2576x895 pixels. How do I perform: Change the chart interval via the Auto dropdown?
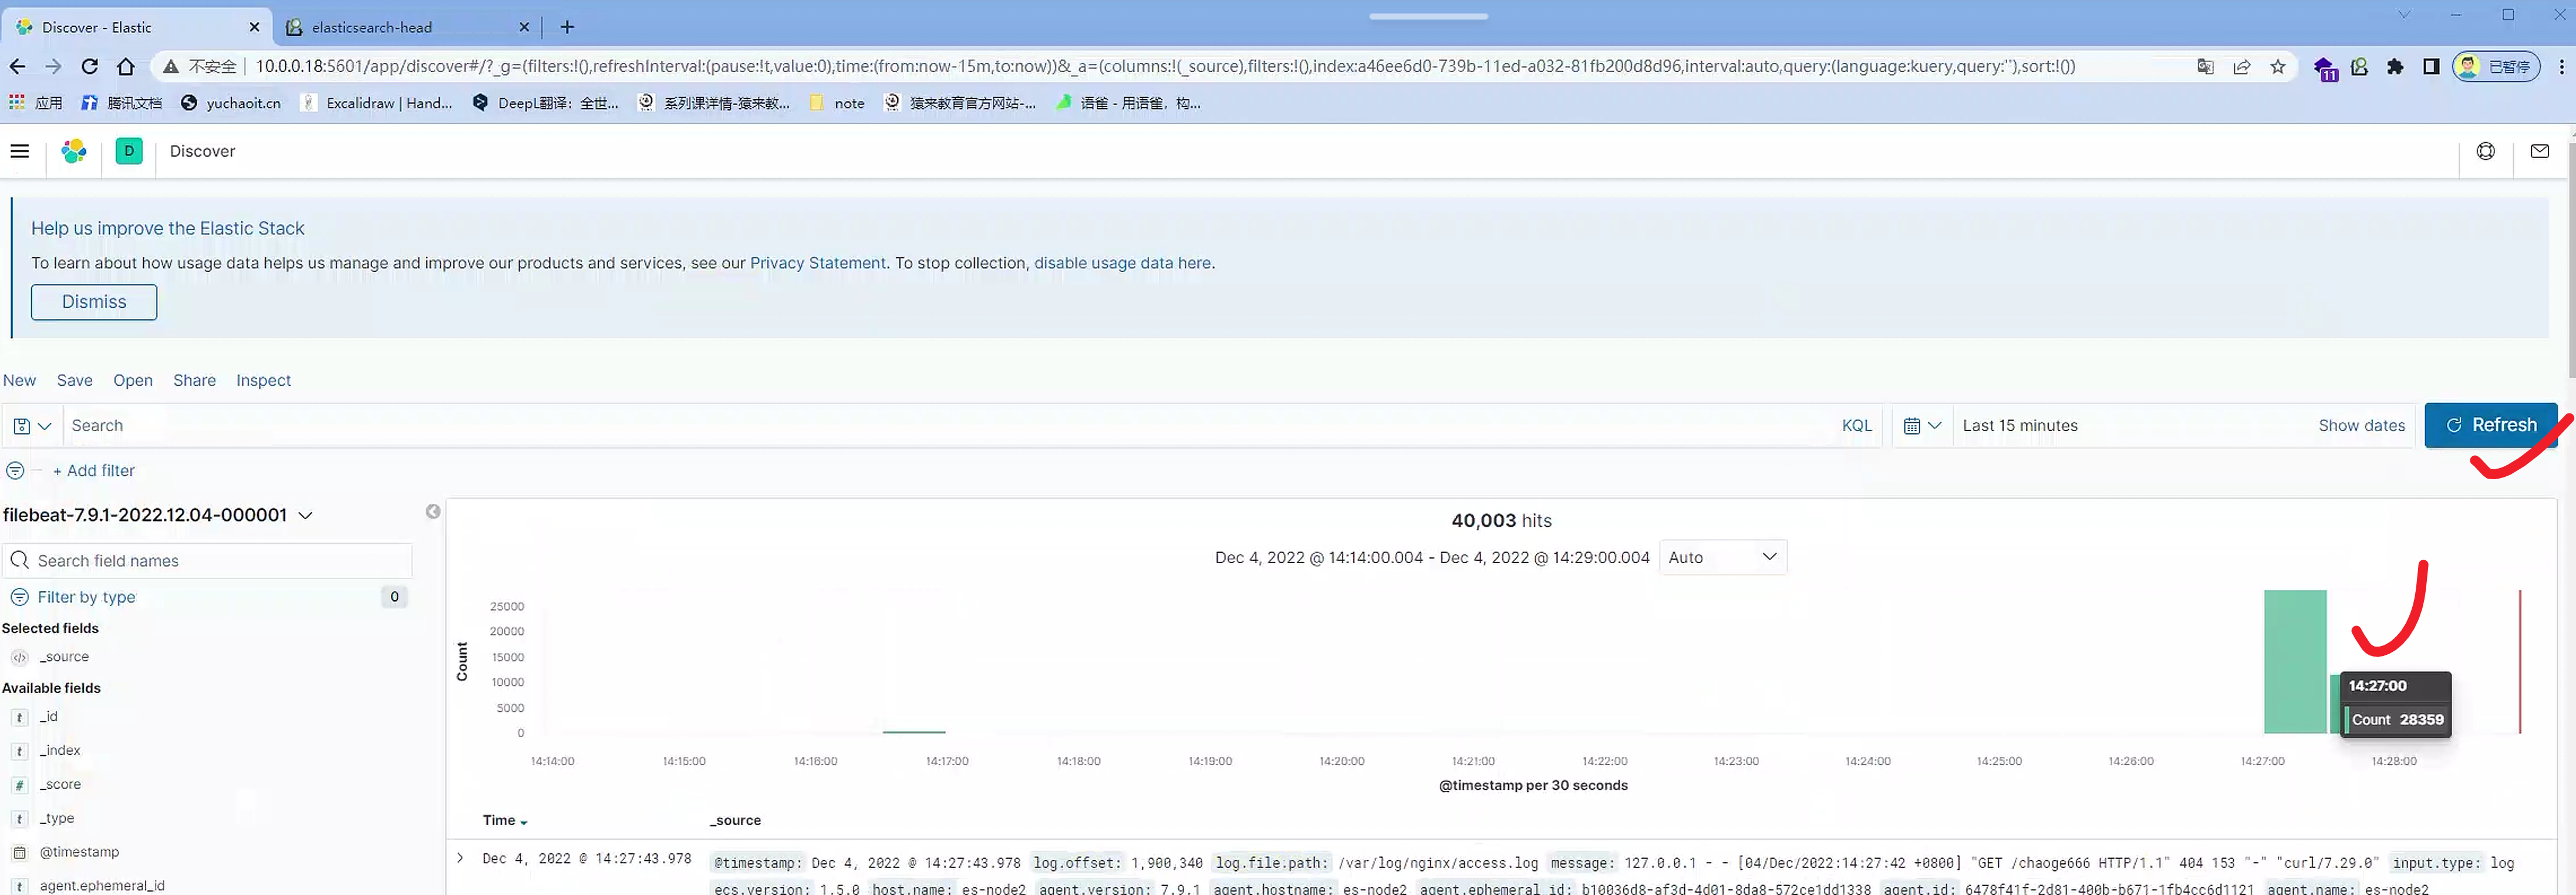(1722, 557)
